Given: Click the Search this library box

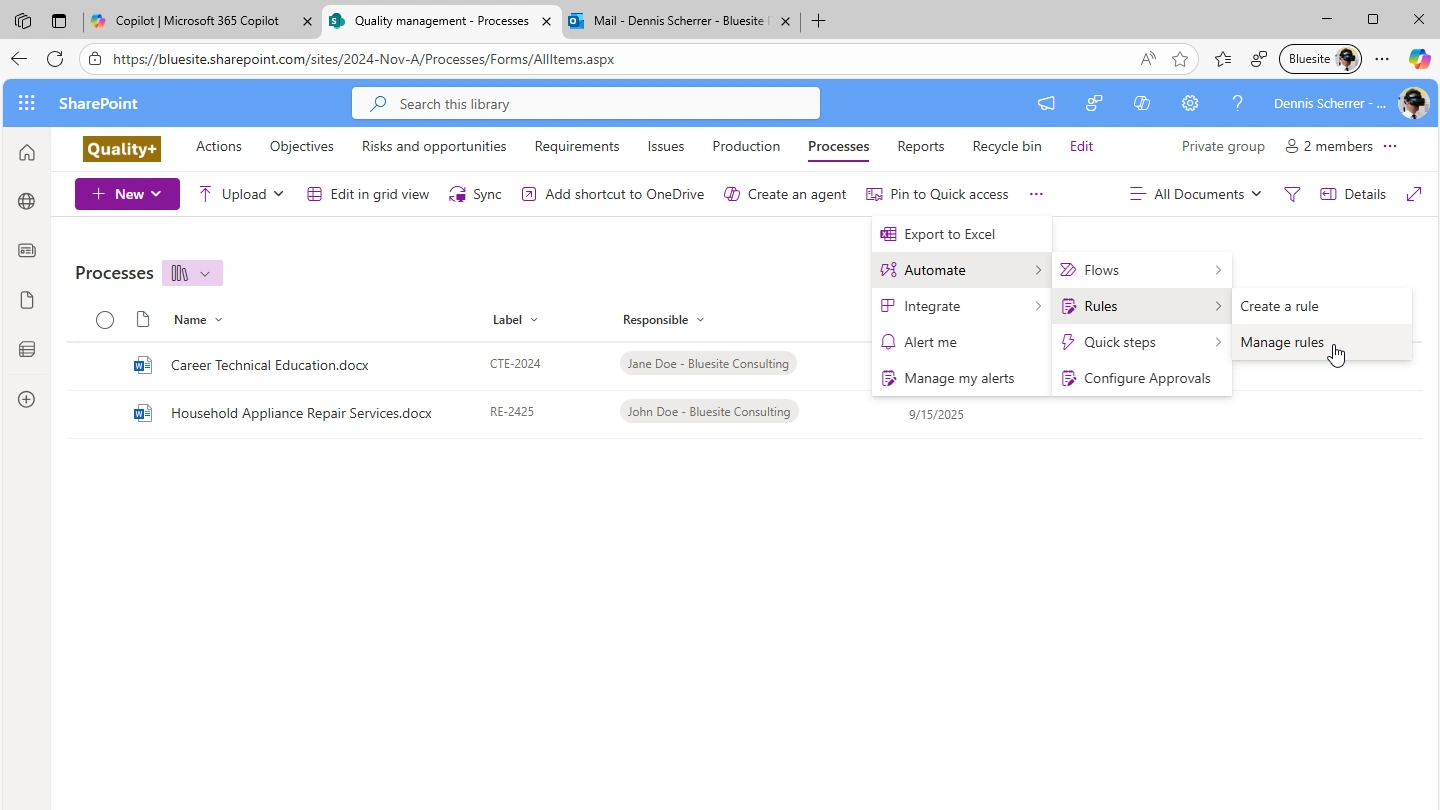Looking at the screenshot, I should tap(586, 103).
